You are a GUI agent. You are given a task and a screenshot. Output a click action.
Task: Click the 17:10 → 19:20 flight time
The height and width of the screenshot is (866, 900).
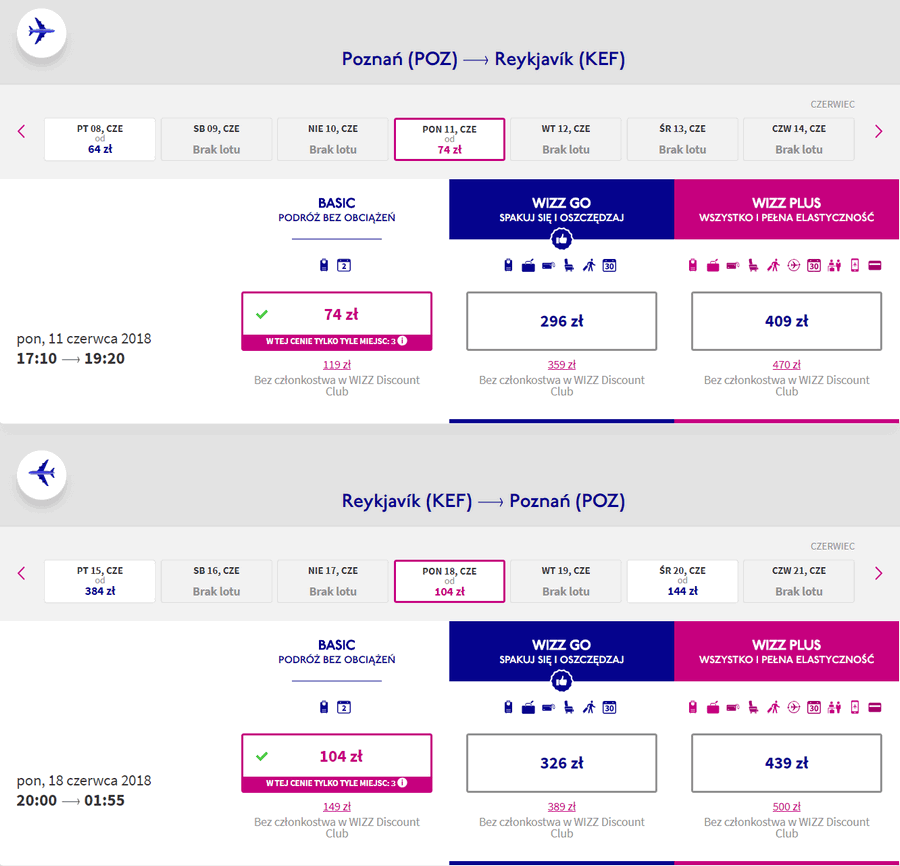click(x=71, y=359)
